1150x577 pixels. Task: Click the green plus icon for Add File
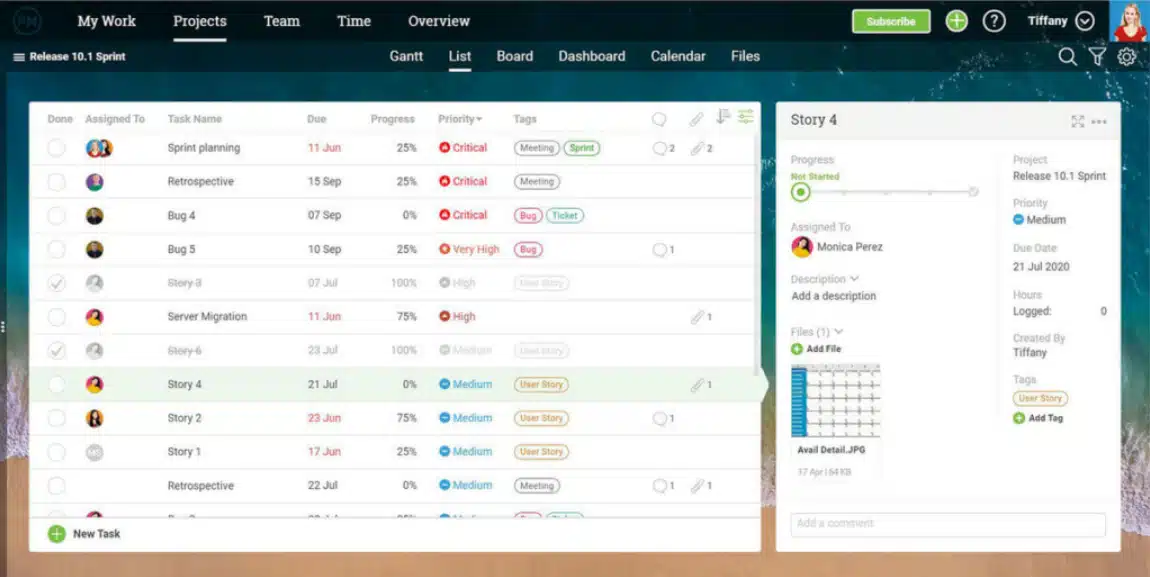797,349
